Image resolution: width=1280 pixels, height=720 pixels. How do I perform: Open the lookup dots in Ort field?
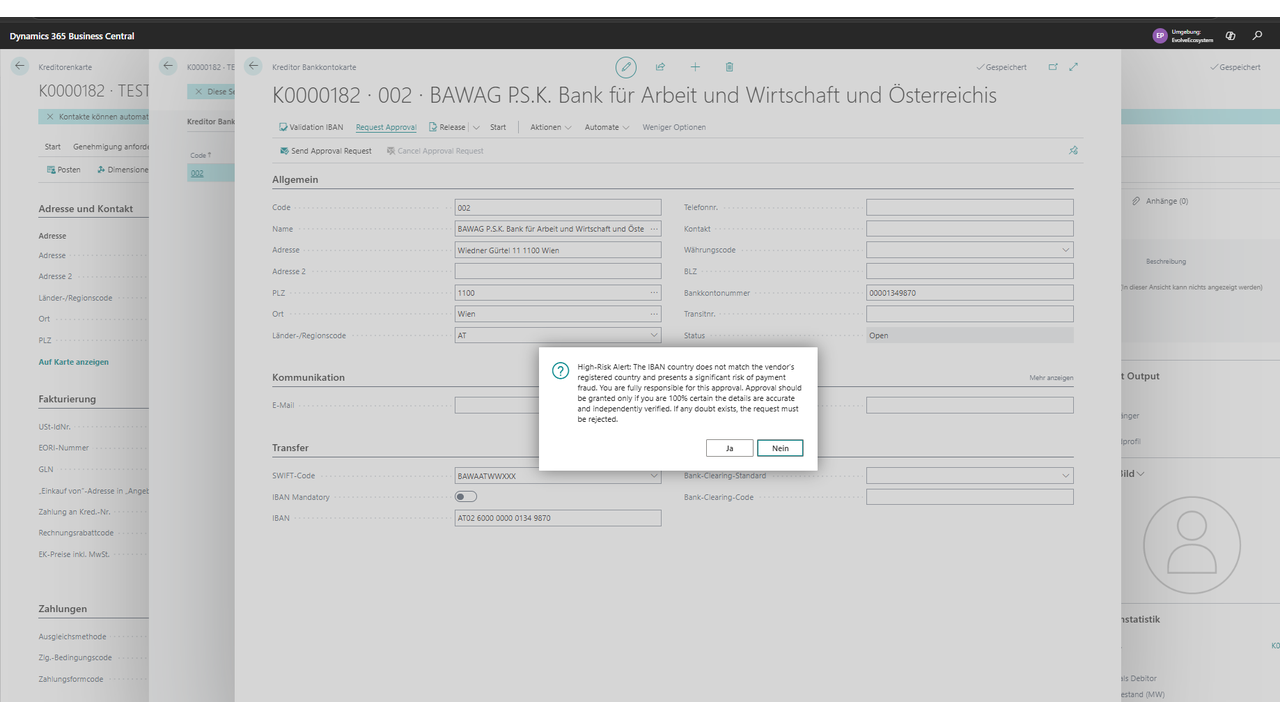pyautogui.click(x=654, y=314)
